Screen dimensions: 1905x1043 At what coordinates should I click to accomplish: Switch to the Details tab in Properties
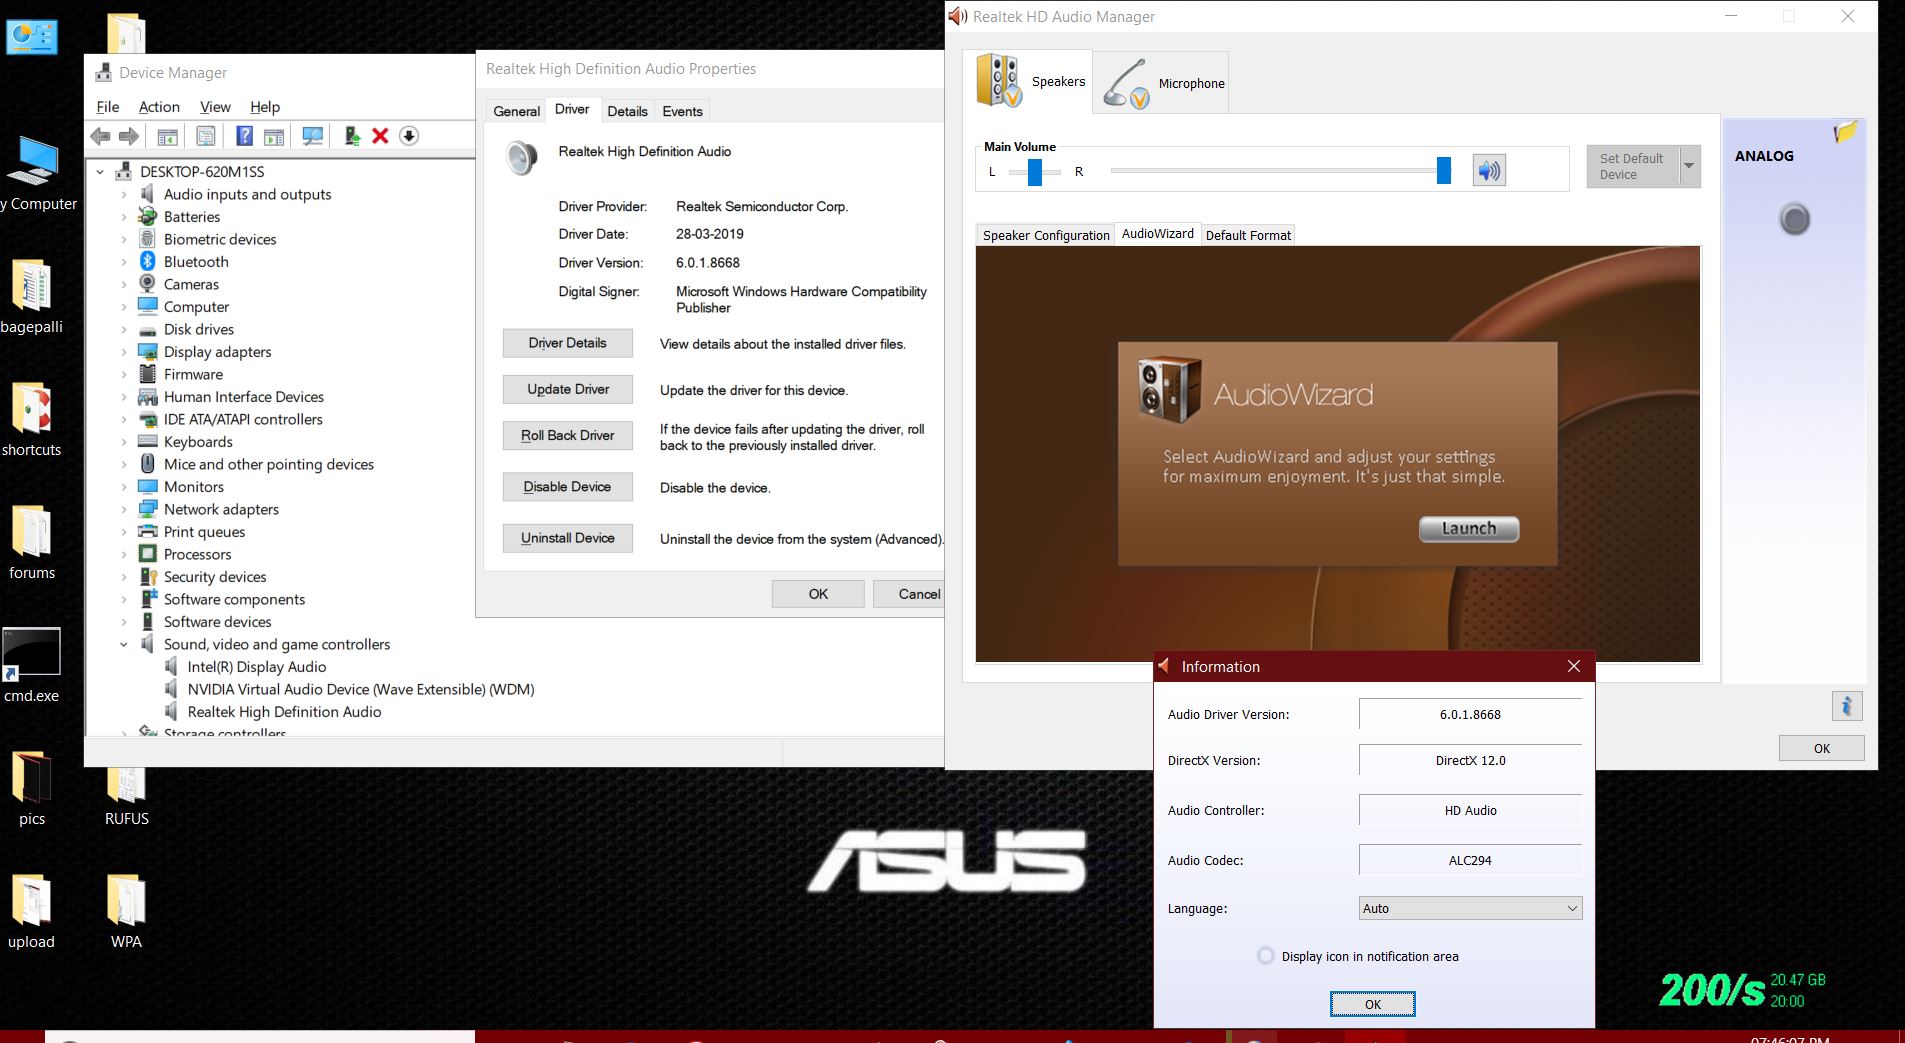[x=627, y=111]
